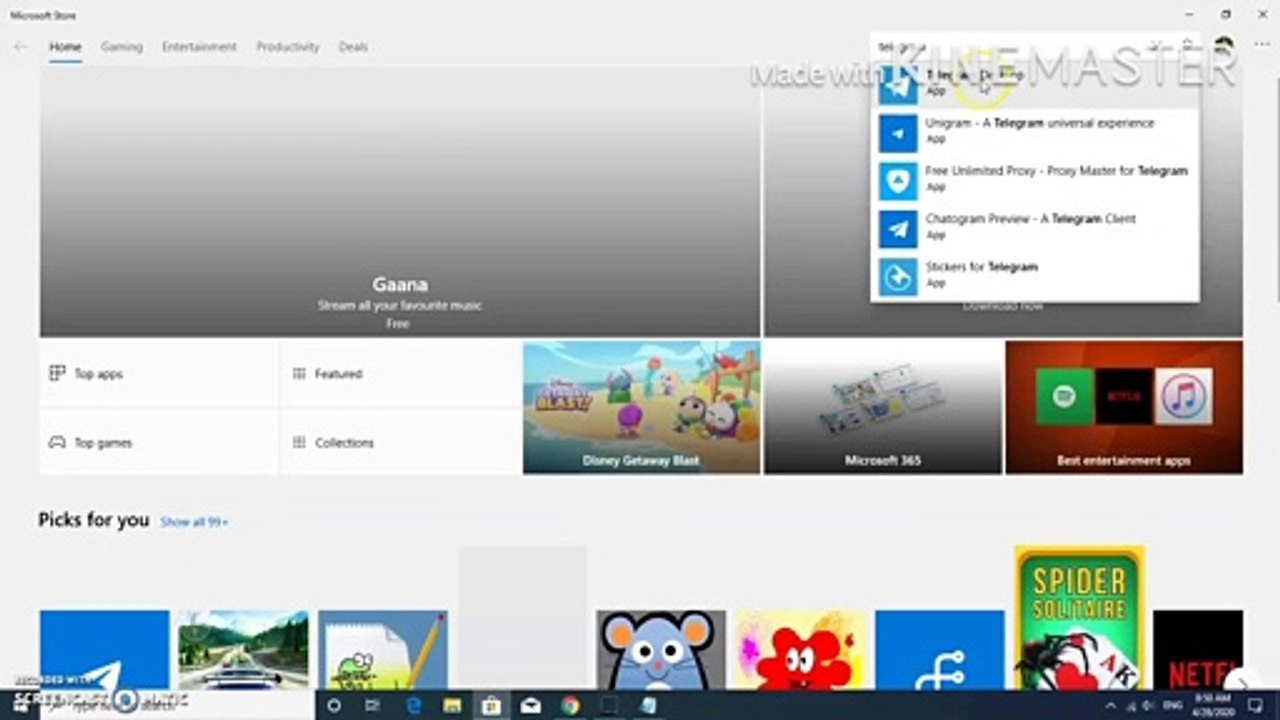This screenshot has height=720, width=1280.
Task: Open the Top apps tile
Action: click(x=159, y=373)
